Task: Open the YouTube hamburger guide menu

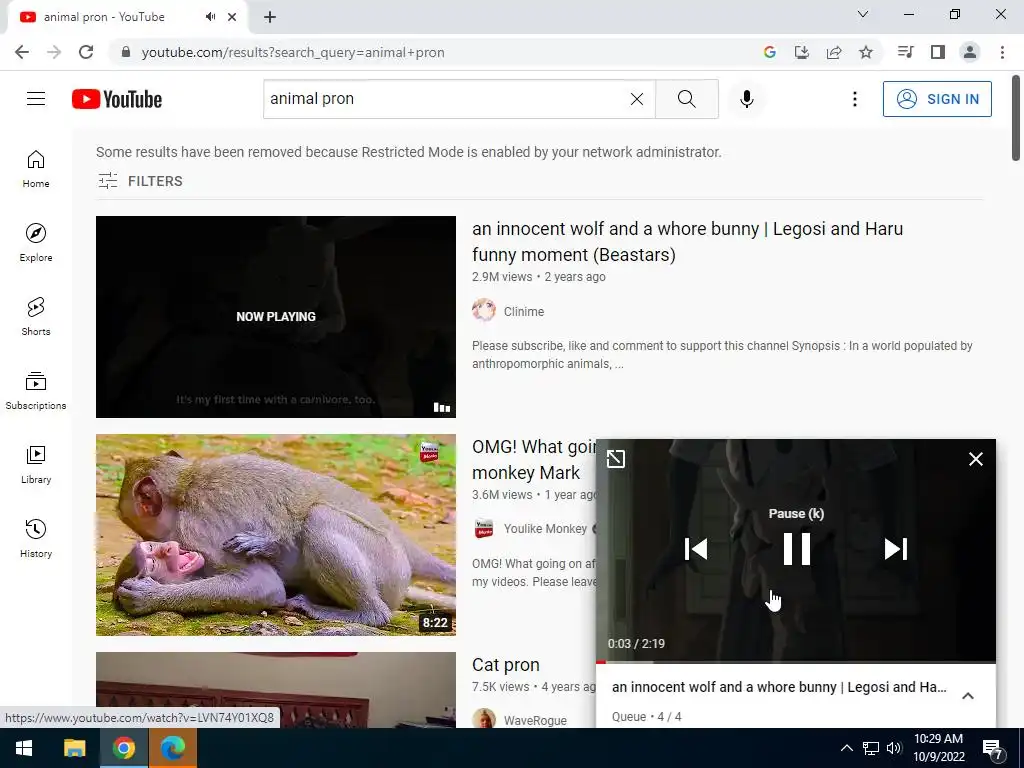Action: pos(36,99)
